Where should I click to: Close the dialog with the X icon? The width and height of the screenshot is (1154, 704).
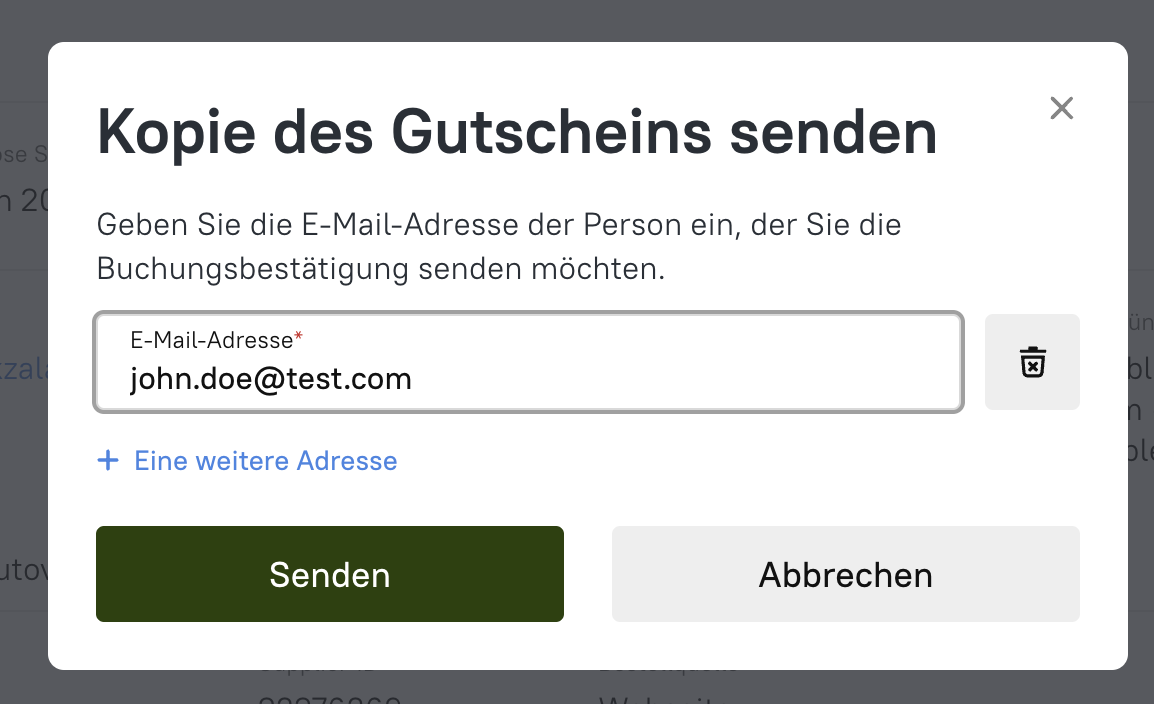1061,108
